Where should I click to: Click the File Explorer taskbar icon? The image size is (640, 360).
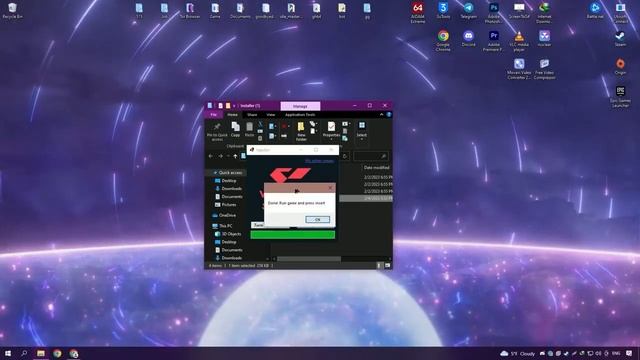pyautogui.click(x=41, y=353)
